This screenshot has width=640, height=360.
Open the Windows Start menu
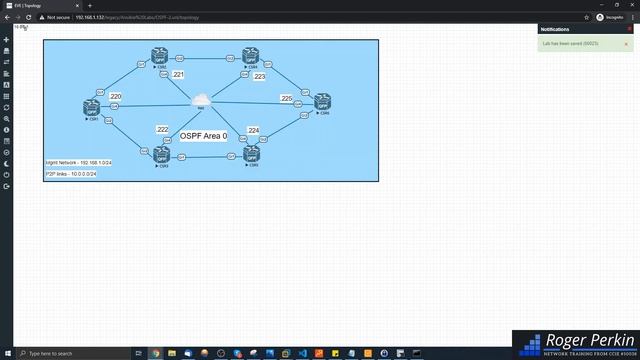pyautogui.click(x=8, y=353)
